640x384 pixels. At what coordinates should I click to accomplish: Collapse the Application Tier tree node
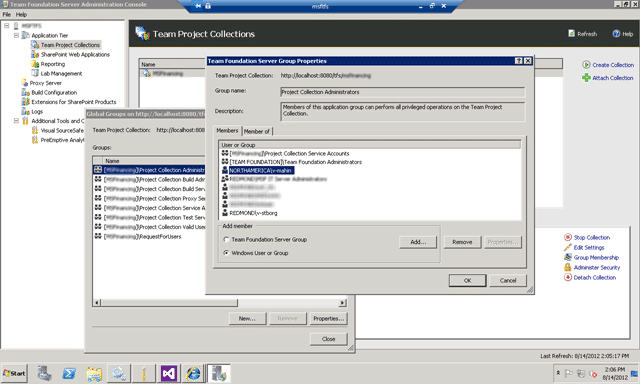point(16,35)
